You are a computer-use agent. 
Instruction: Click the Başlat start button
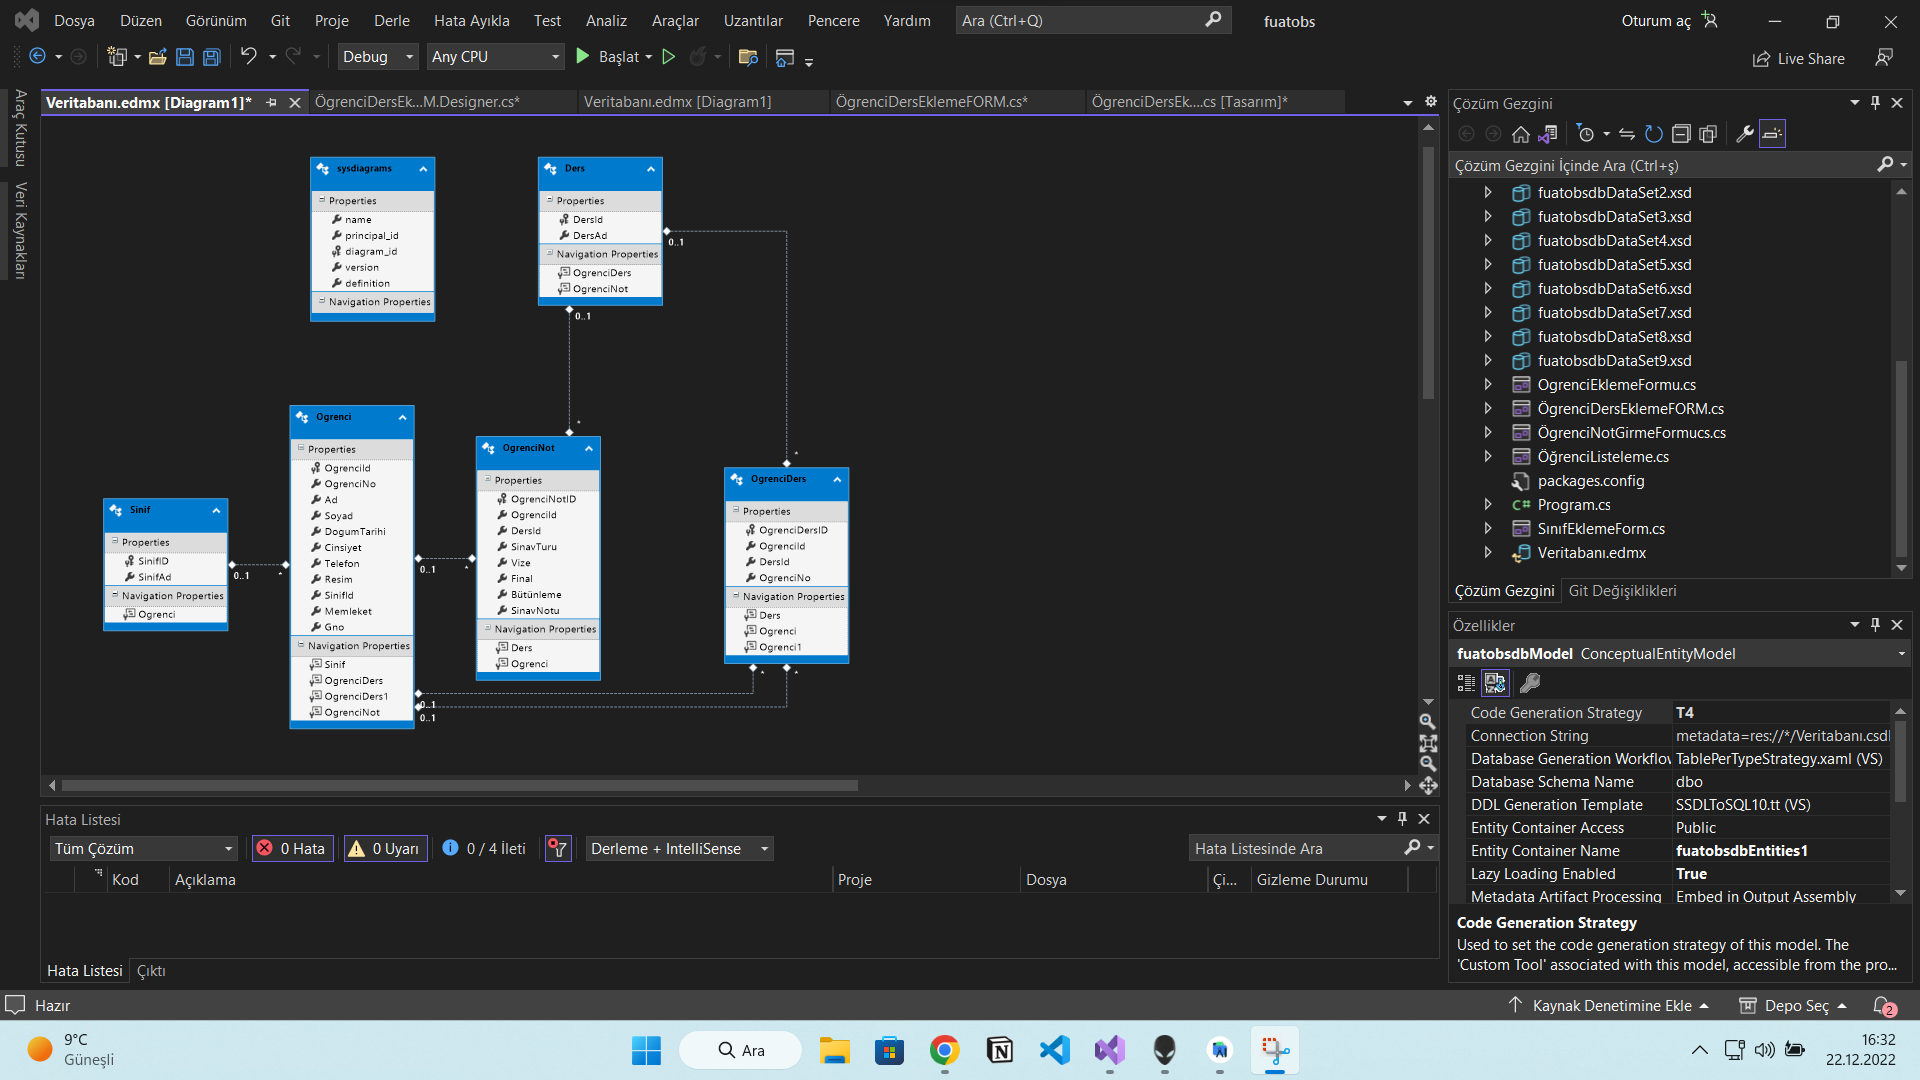point(608,57)
